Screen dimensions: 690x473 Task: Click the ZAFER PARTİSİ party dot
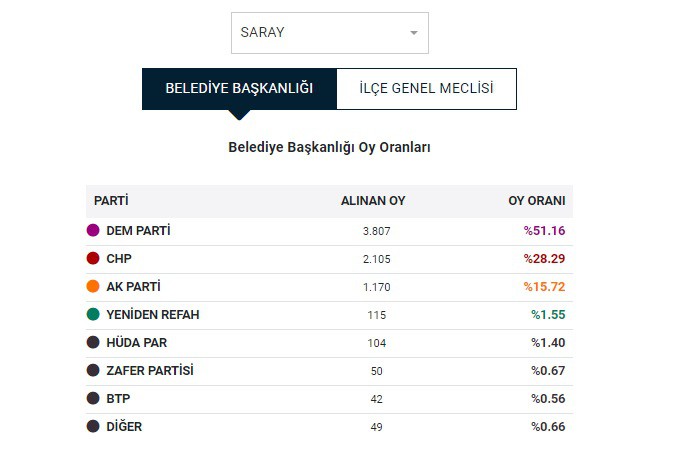click(93, 370)
